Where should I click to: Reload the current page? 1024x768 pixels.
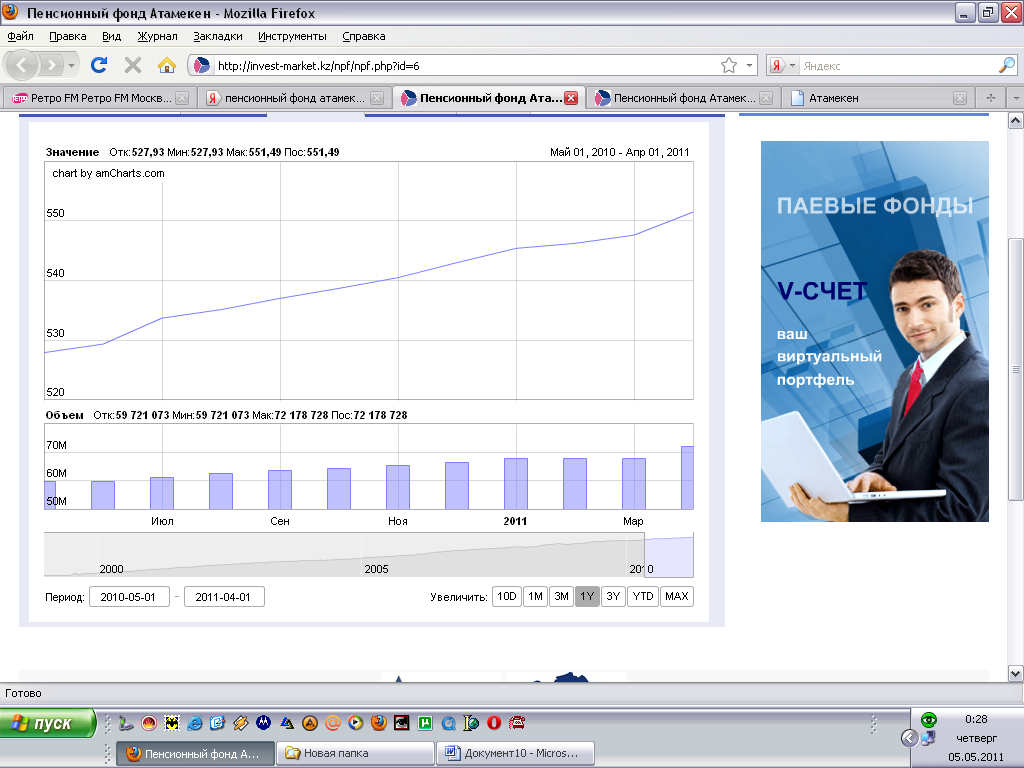tap(99, 65)
